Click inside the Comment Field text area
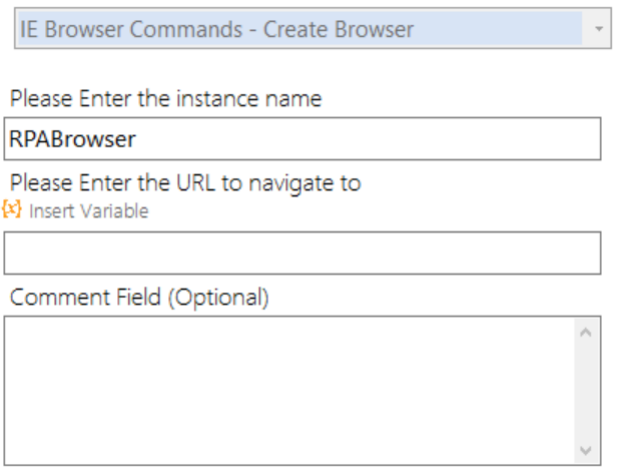618x474 pixels. pyautogui.click(x=290, y=390)
